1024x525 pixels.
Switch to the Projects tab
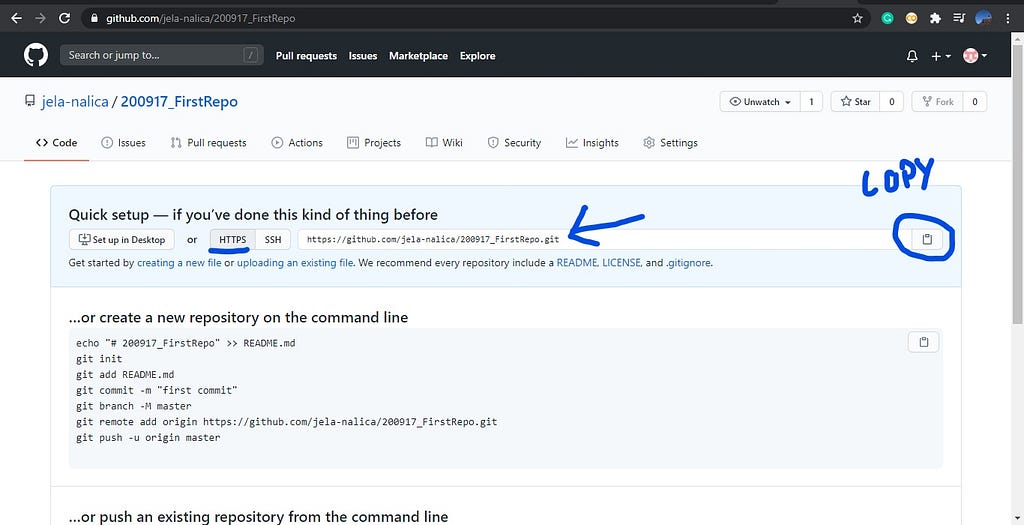374,143
